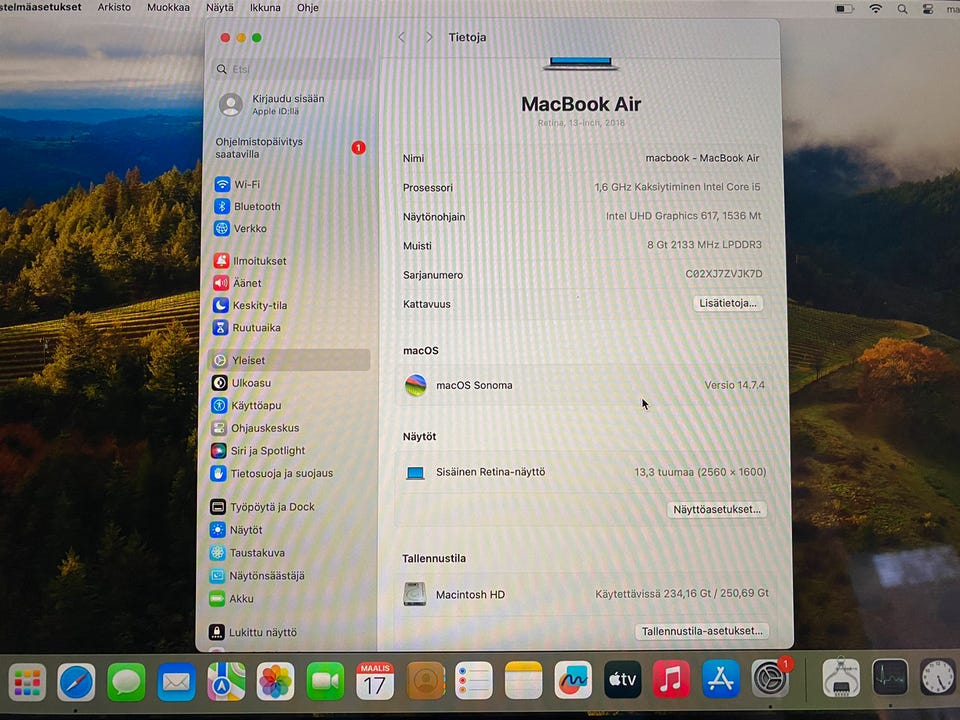Open the Arkisto menu
960x720 pixels.
pos(114,7)
